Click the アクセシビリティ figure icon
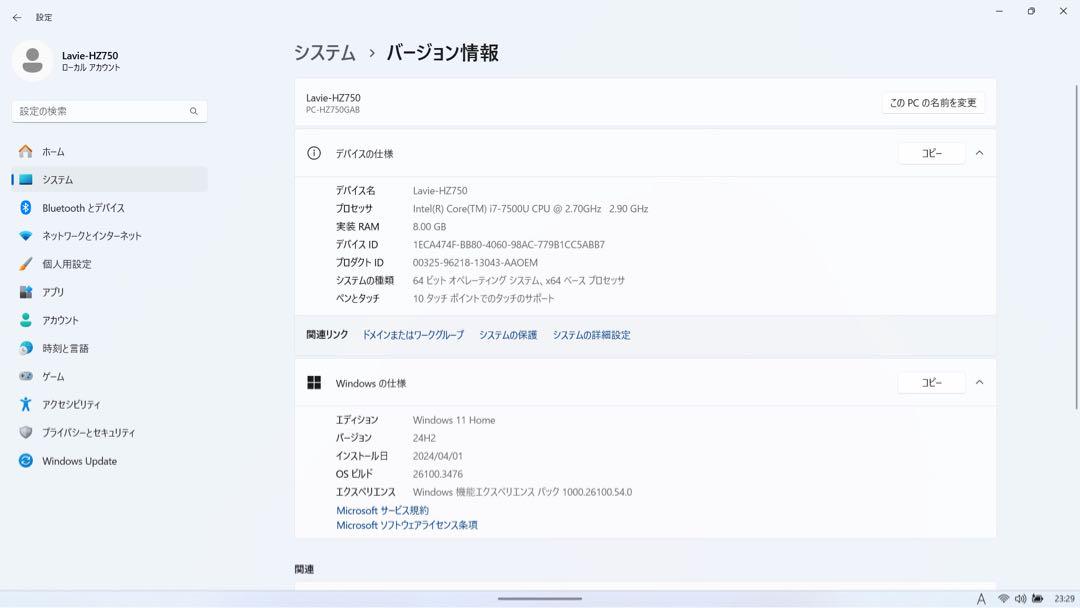 [25, 405]
